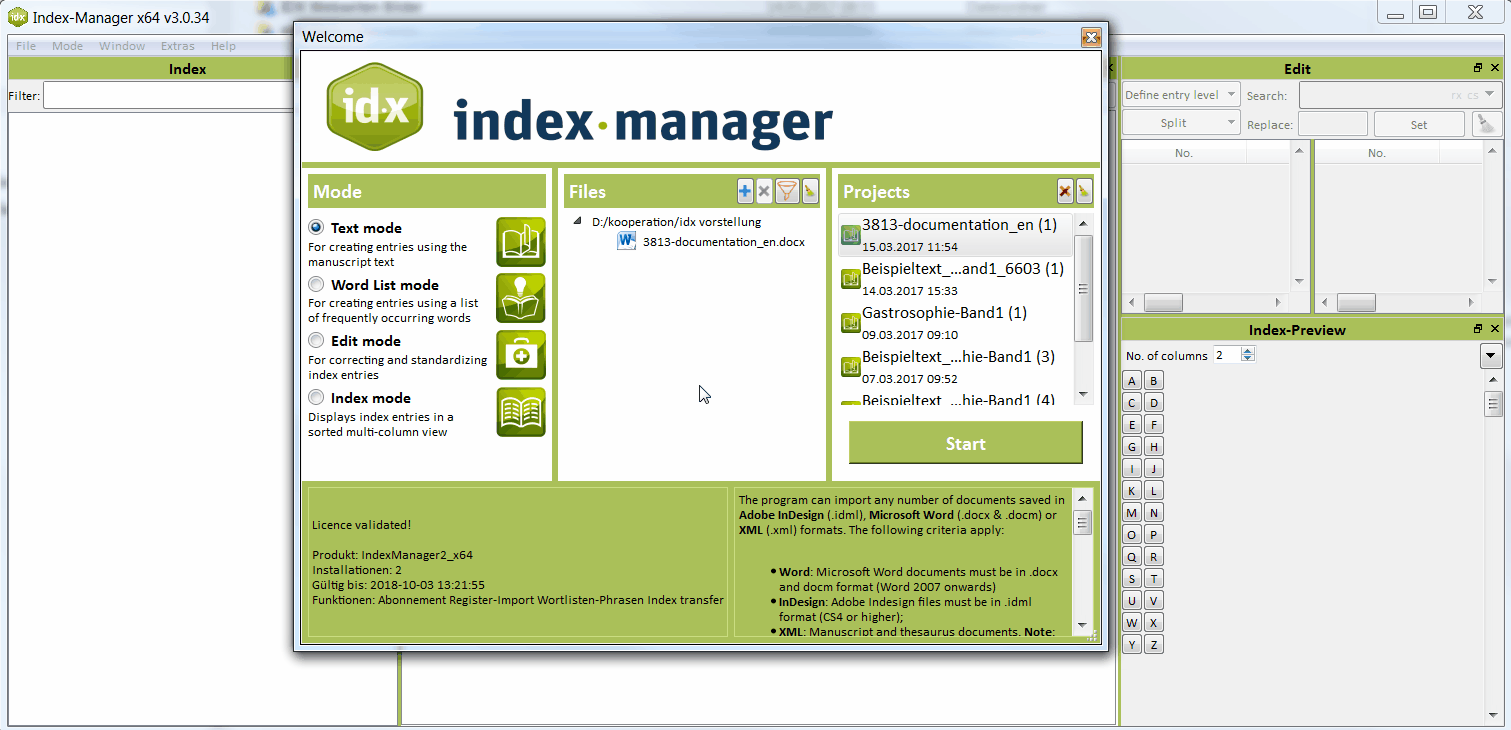The height and width of the screenshot is (730, 1511).
Task: Open the Define entry level dropdown
Action: (x=1180, y=94)
